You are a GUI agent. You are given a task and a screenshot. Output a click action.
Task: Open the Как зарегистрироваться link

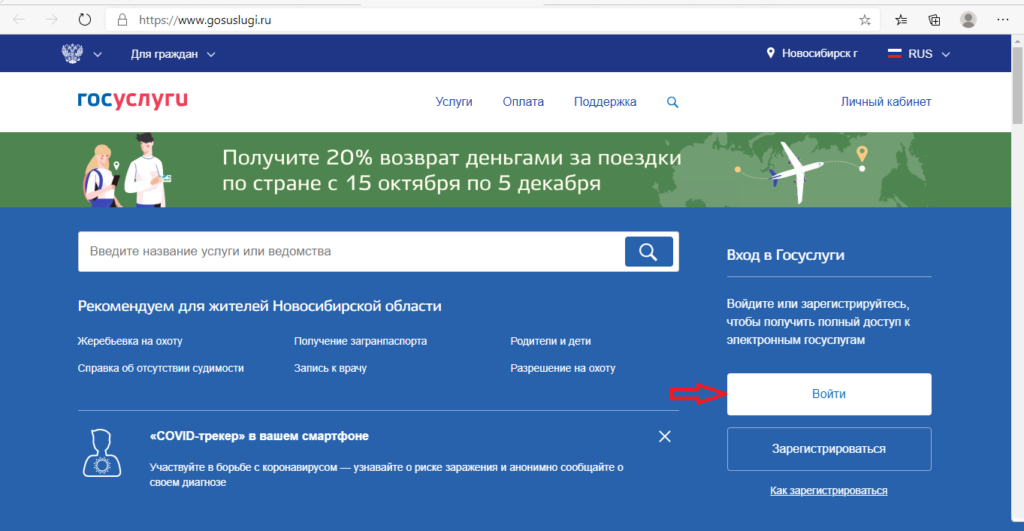tap(829, 491)
